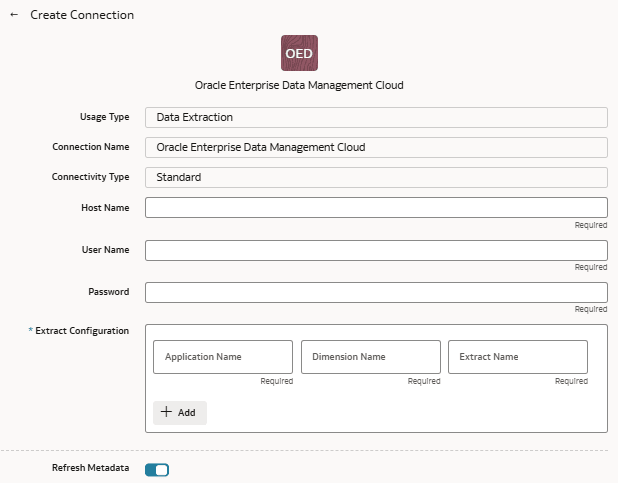Image resolution: width=618 pixels, height=483 pixels.
Task: Click the Application Name field
Action: 223,357
